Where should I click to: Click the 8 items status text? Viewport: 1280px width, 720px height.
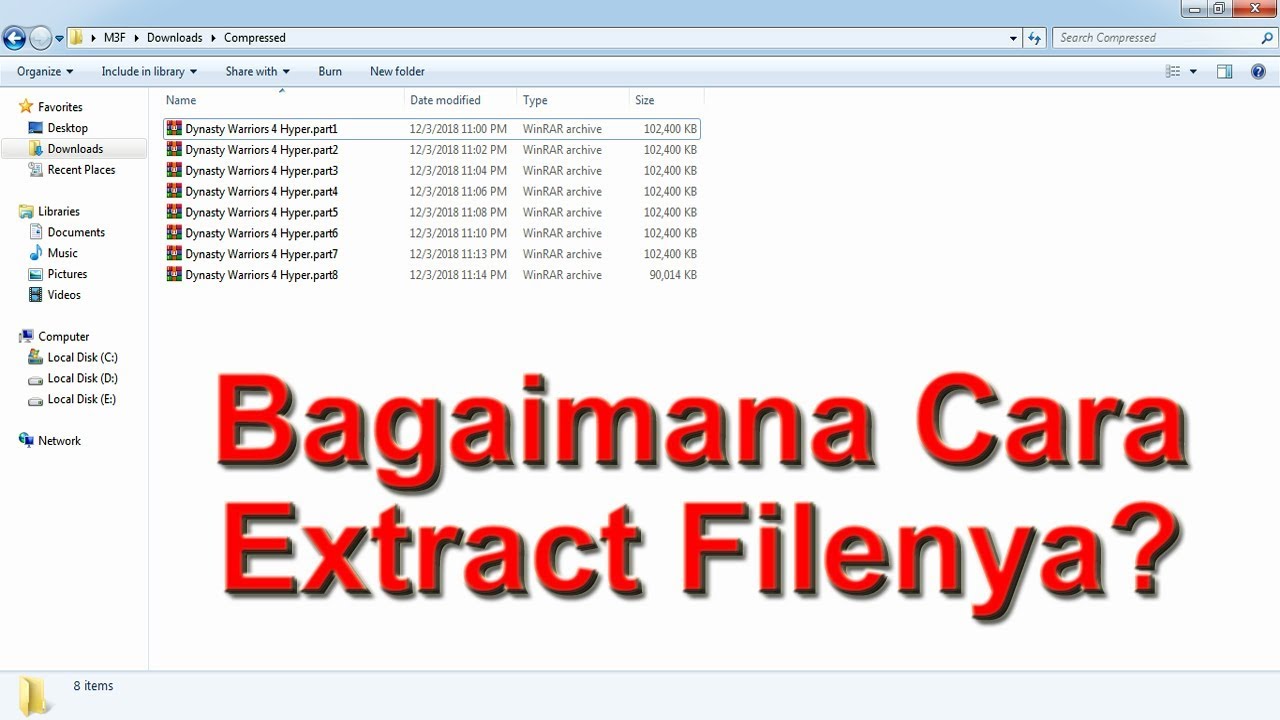click(x=93, y=686)
